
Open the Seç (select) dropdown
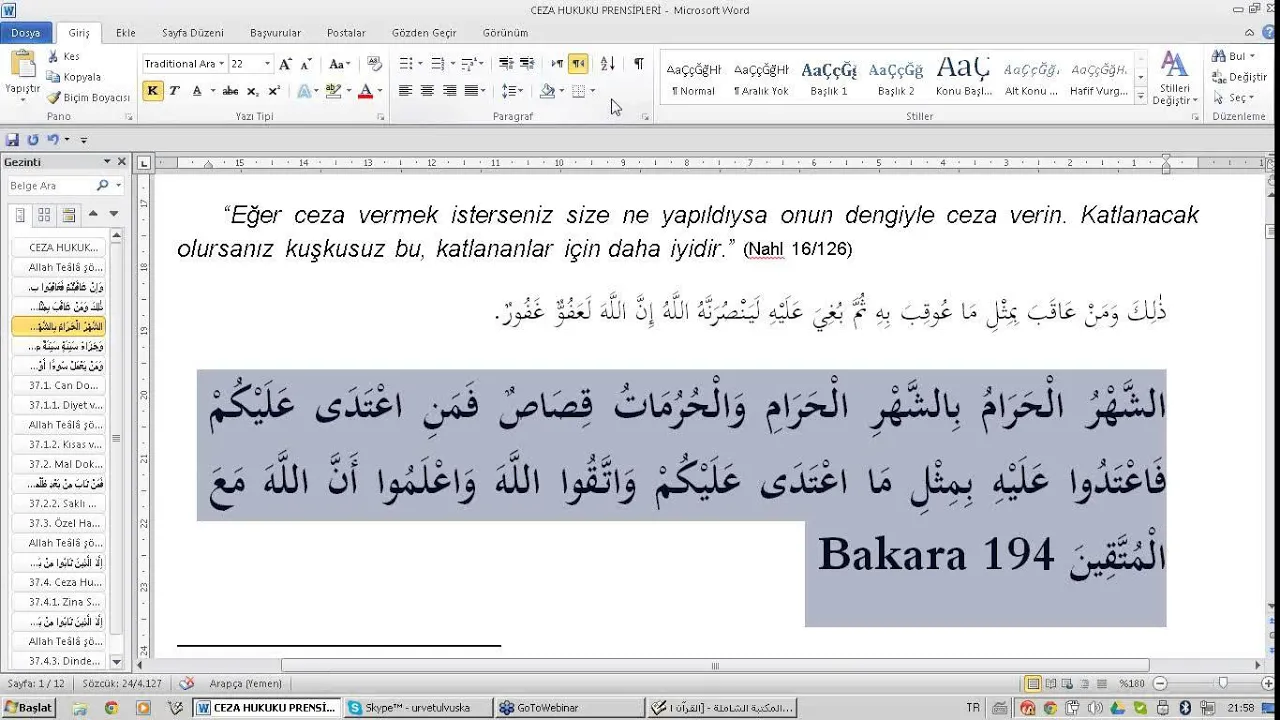pyautogui.click(x=1234, y=98)
